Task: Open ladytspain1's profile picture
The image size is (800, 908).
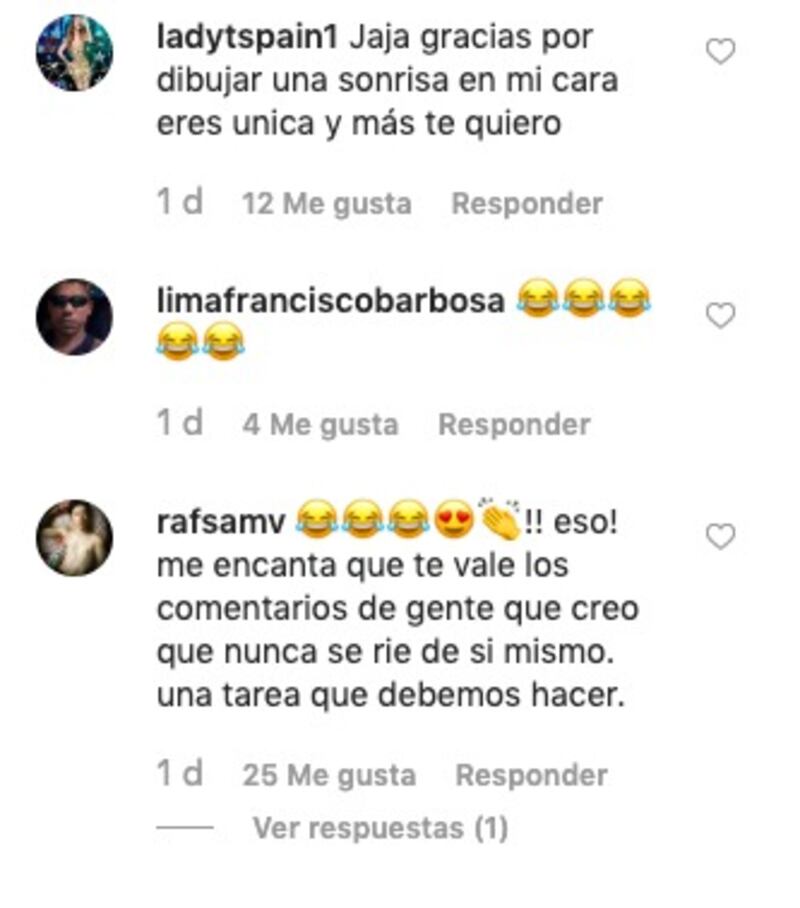Action: coord(74,53)
